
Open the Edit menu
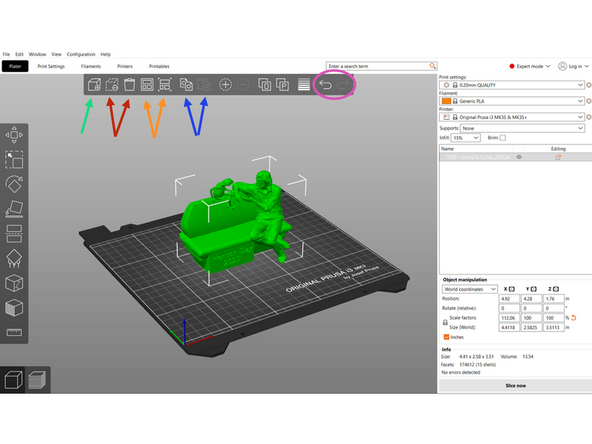[x=19, y=54]
